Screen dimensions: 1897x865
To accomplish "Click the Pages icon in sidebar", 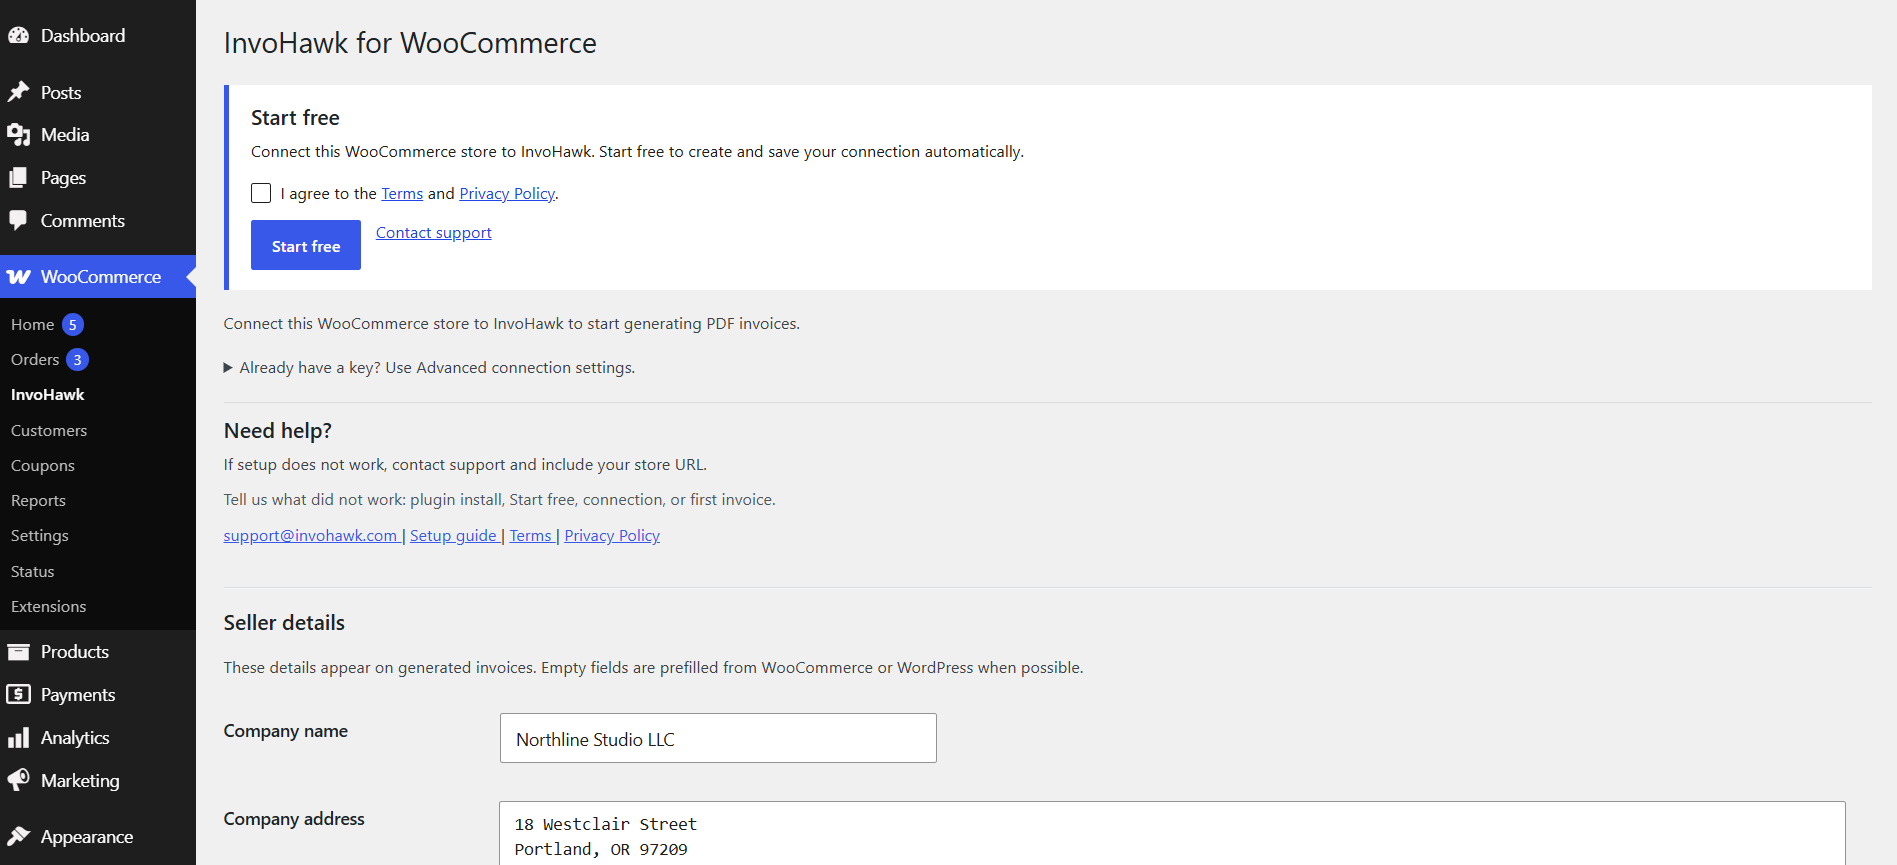I will pyautogui.click(x=18, y=178).
